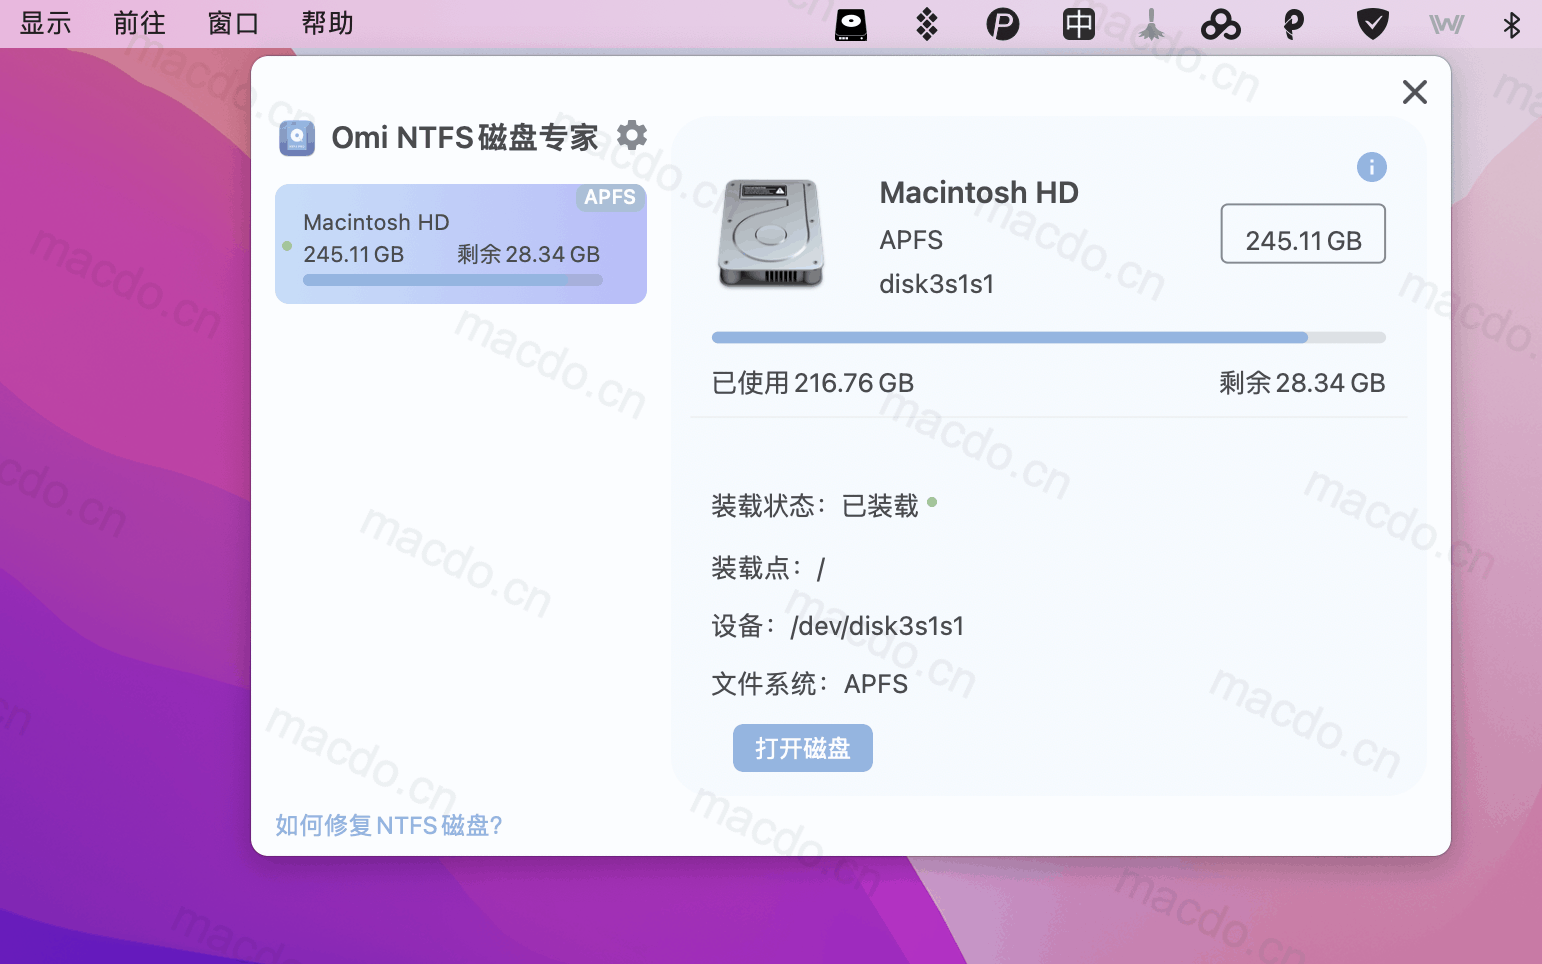
Task: Open the Bluetooth menu bar icon
Action: point(1512,24)
